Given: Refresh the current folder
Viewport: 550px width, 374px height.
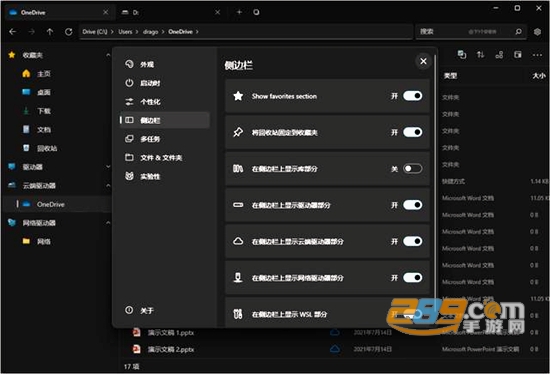Looking at the screenshot, I should (68, 32).
